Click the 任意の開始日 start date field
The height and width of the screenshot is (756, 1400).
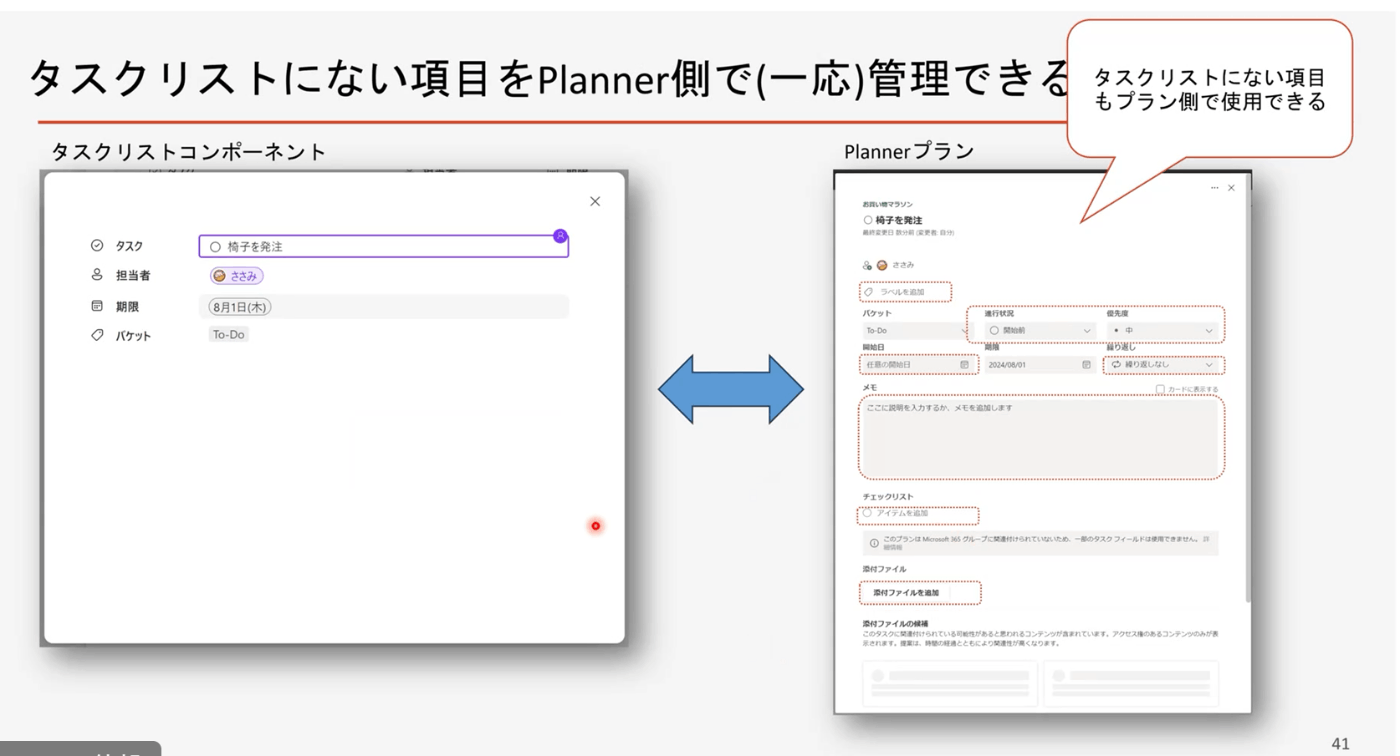click(x=918, y=365)
